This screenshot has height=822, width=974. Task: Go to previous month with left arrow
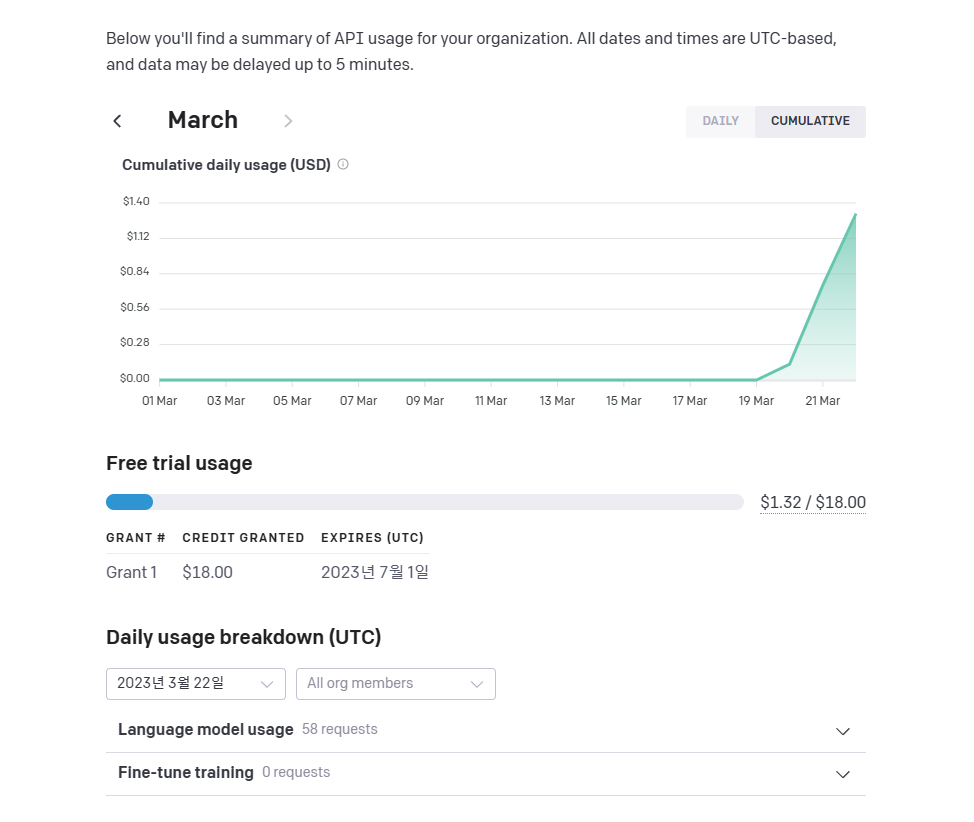[x=117, y=121]
